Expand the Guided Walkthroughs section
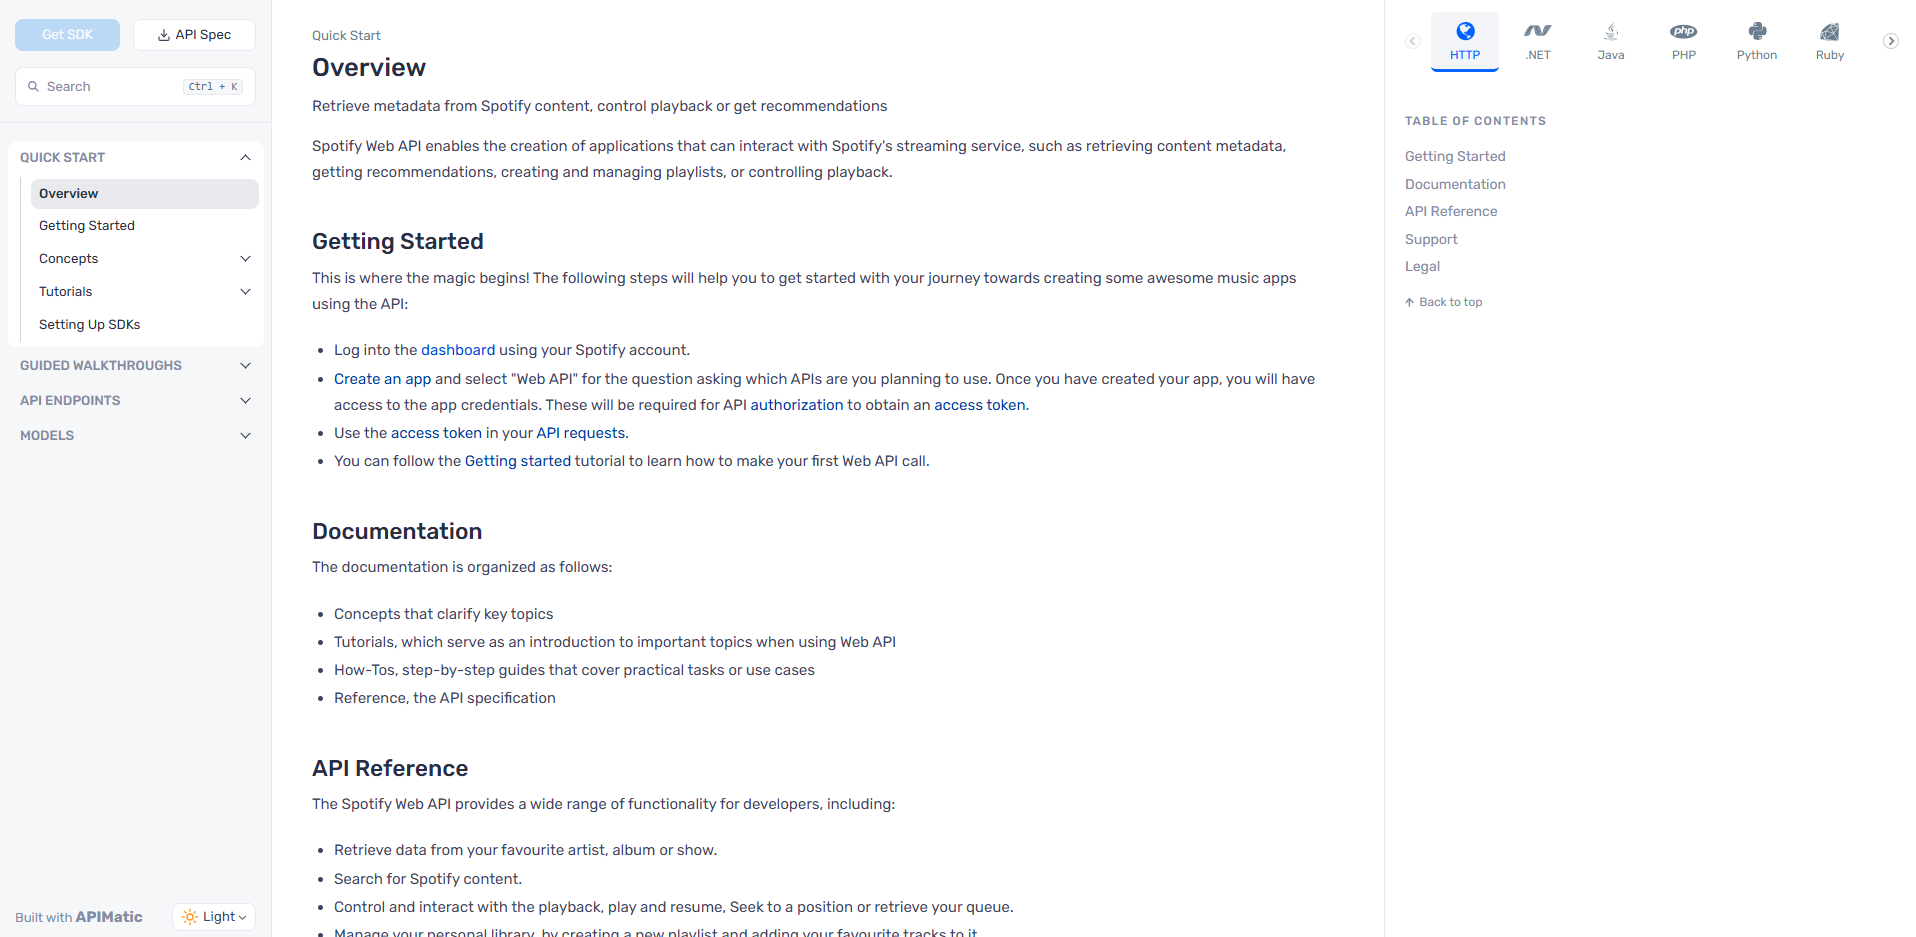1916x937 pixels. point(245,366)
